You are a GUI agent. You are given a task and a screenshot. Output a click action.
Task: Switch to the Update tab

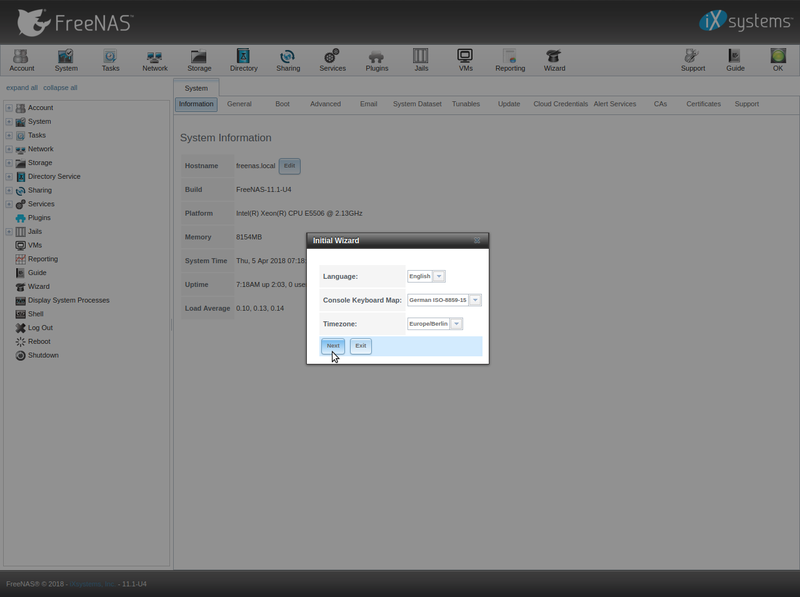(509, 104)
